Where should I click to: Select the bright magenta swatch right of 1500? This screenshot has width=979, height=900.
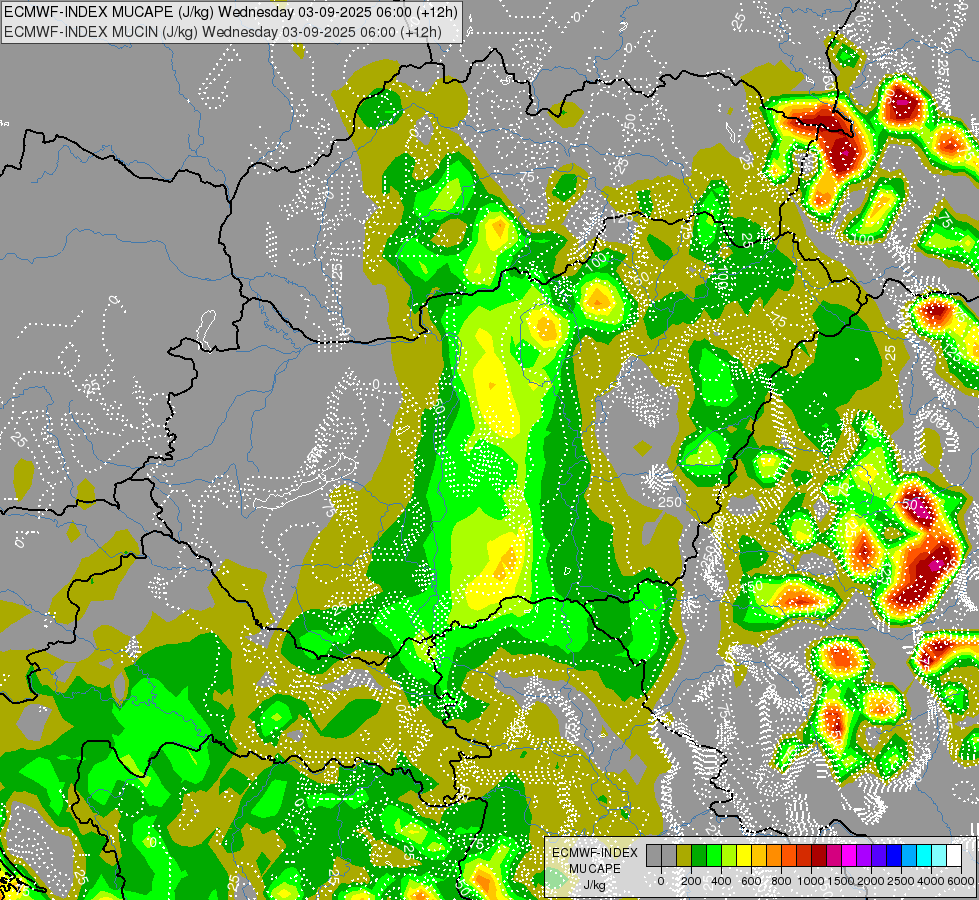(x=850, y=856)
